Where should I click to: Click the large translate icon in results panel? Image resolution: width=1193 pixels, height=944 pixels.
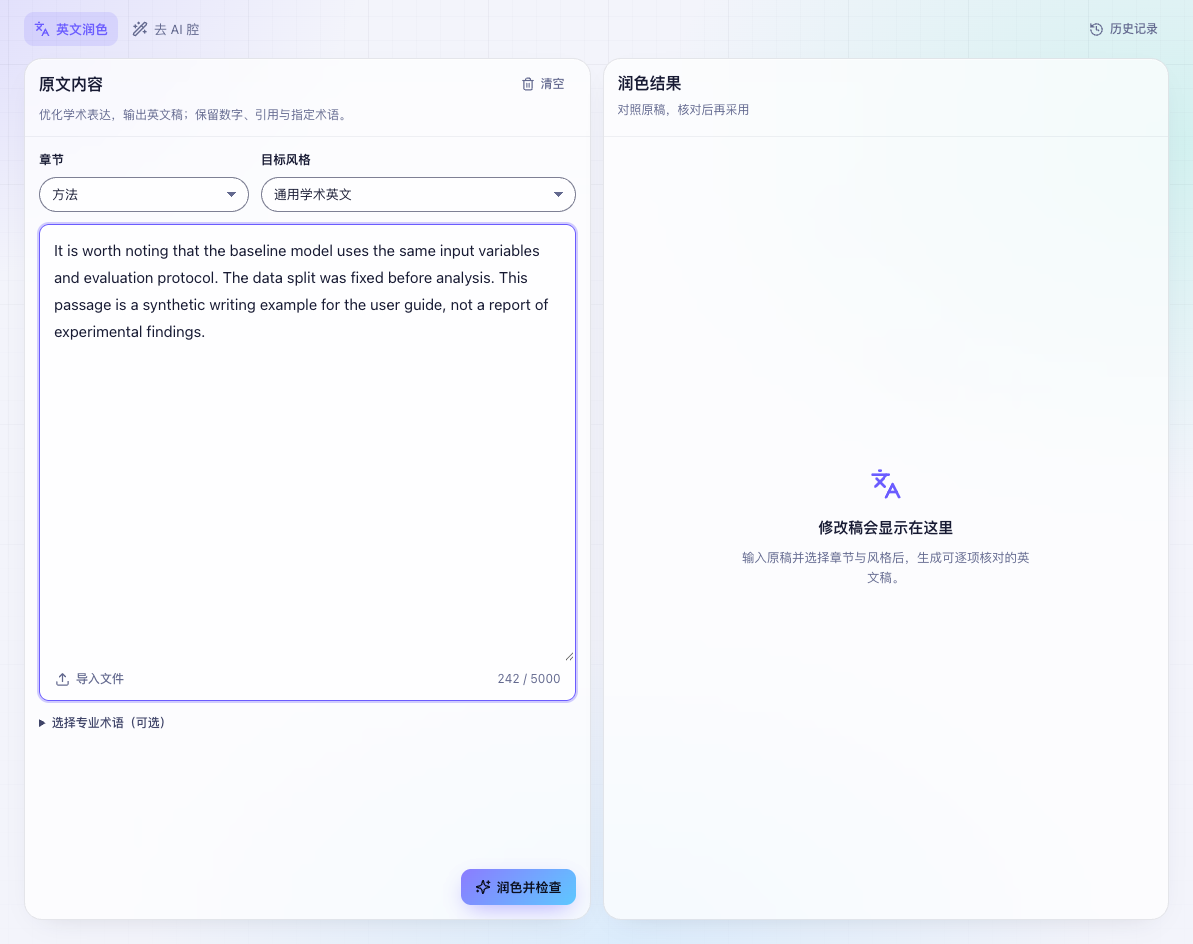tap(886, 484)
